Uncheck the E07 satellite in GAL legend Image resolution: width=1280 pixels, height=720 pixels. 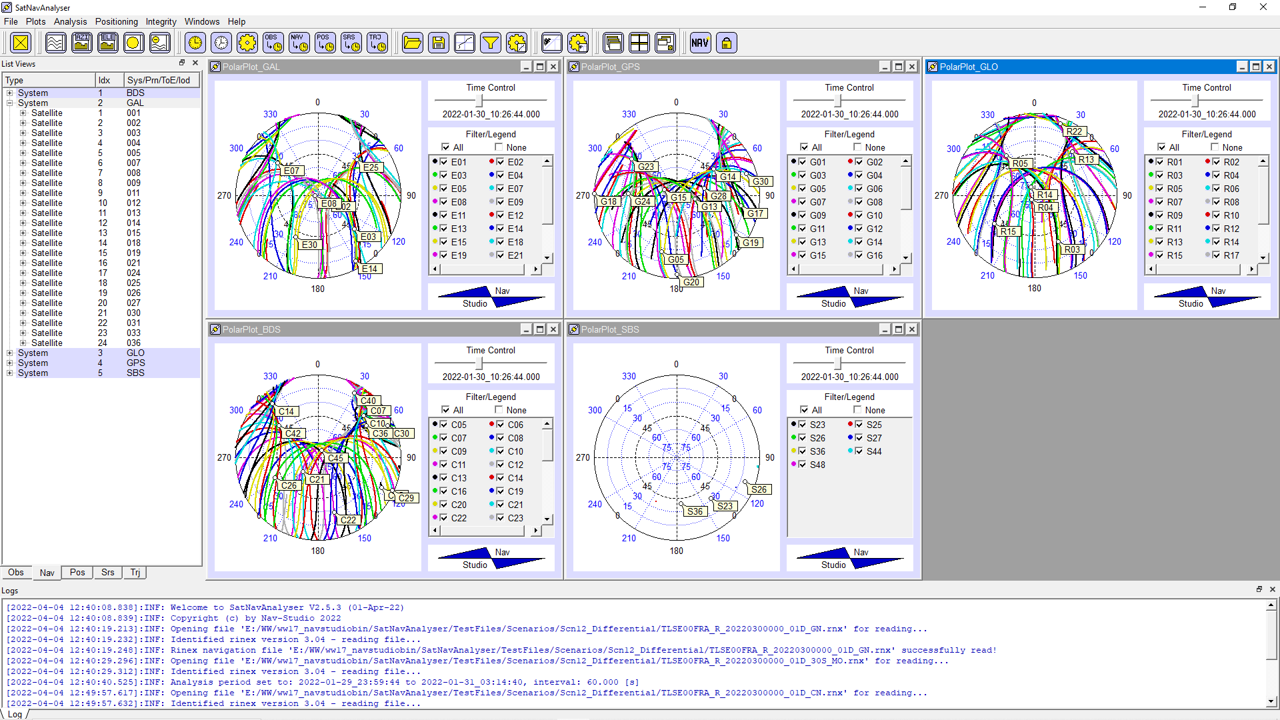501,189
